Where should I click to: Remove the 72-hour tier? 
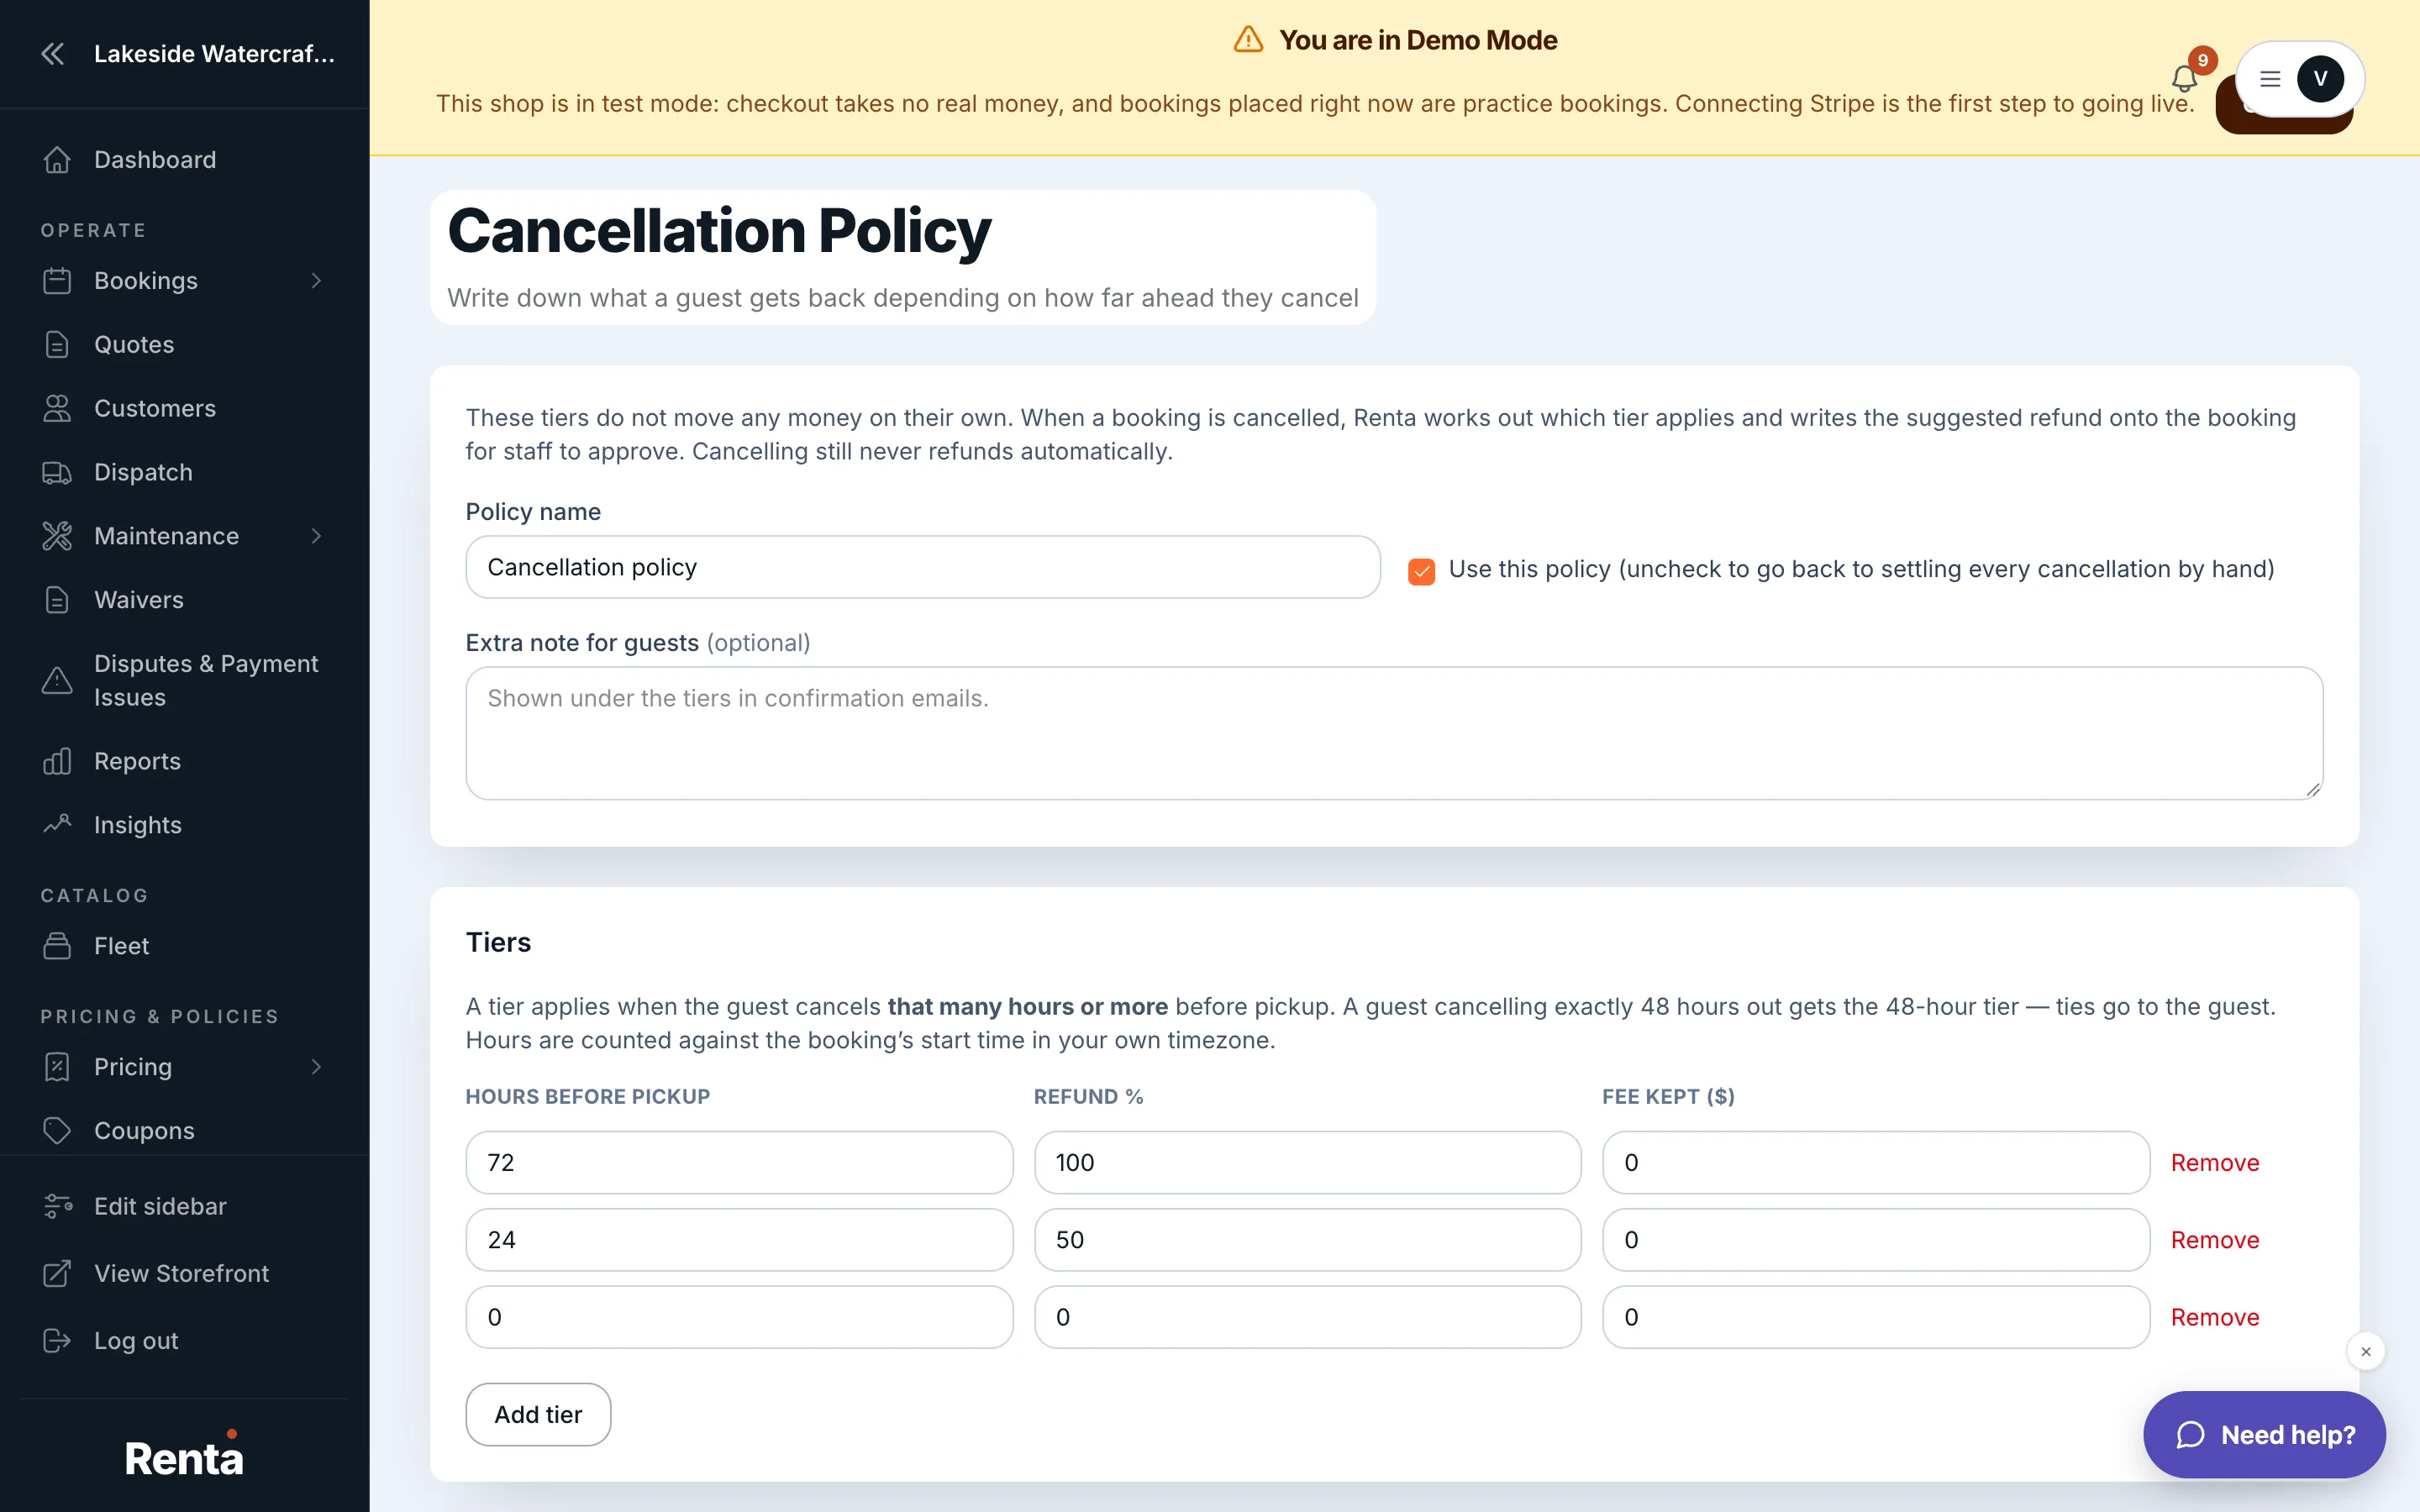2214,1162
